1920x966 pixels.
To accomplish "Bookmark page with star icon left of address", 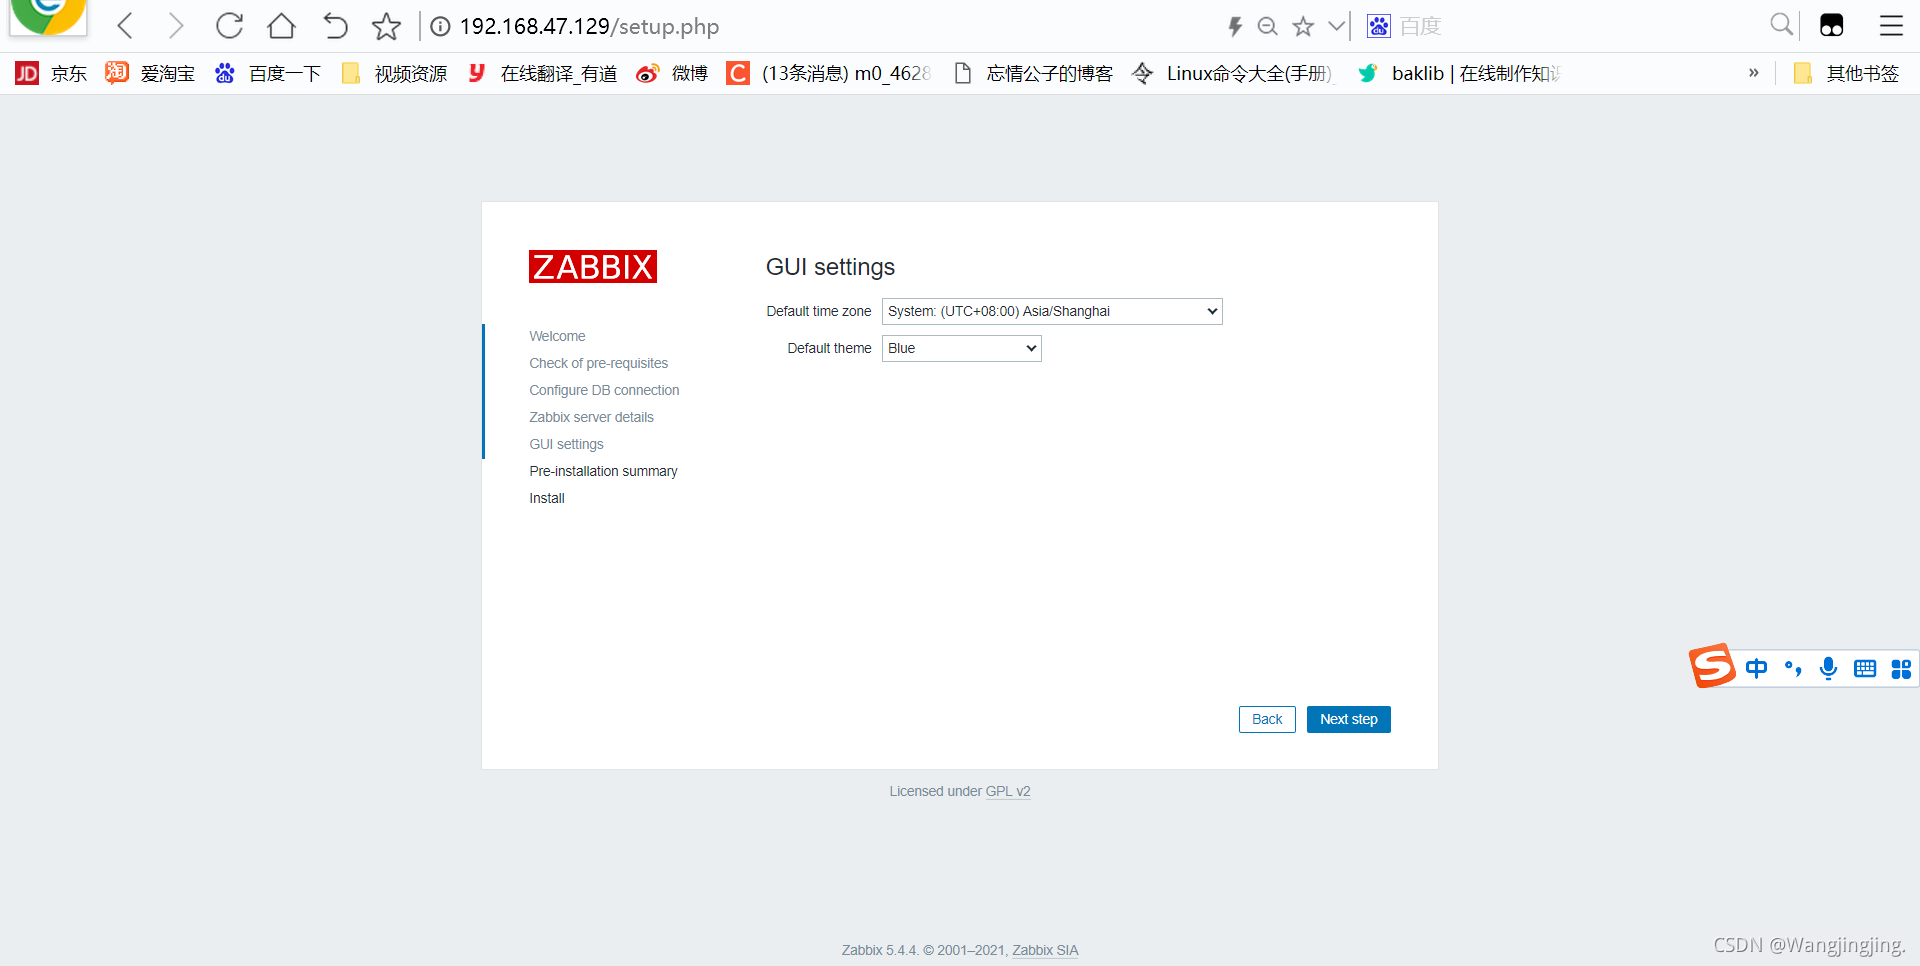I will coord(386,27).
